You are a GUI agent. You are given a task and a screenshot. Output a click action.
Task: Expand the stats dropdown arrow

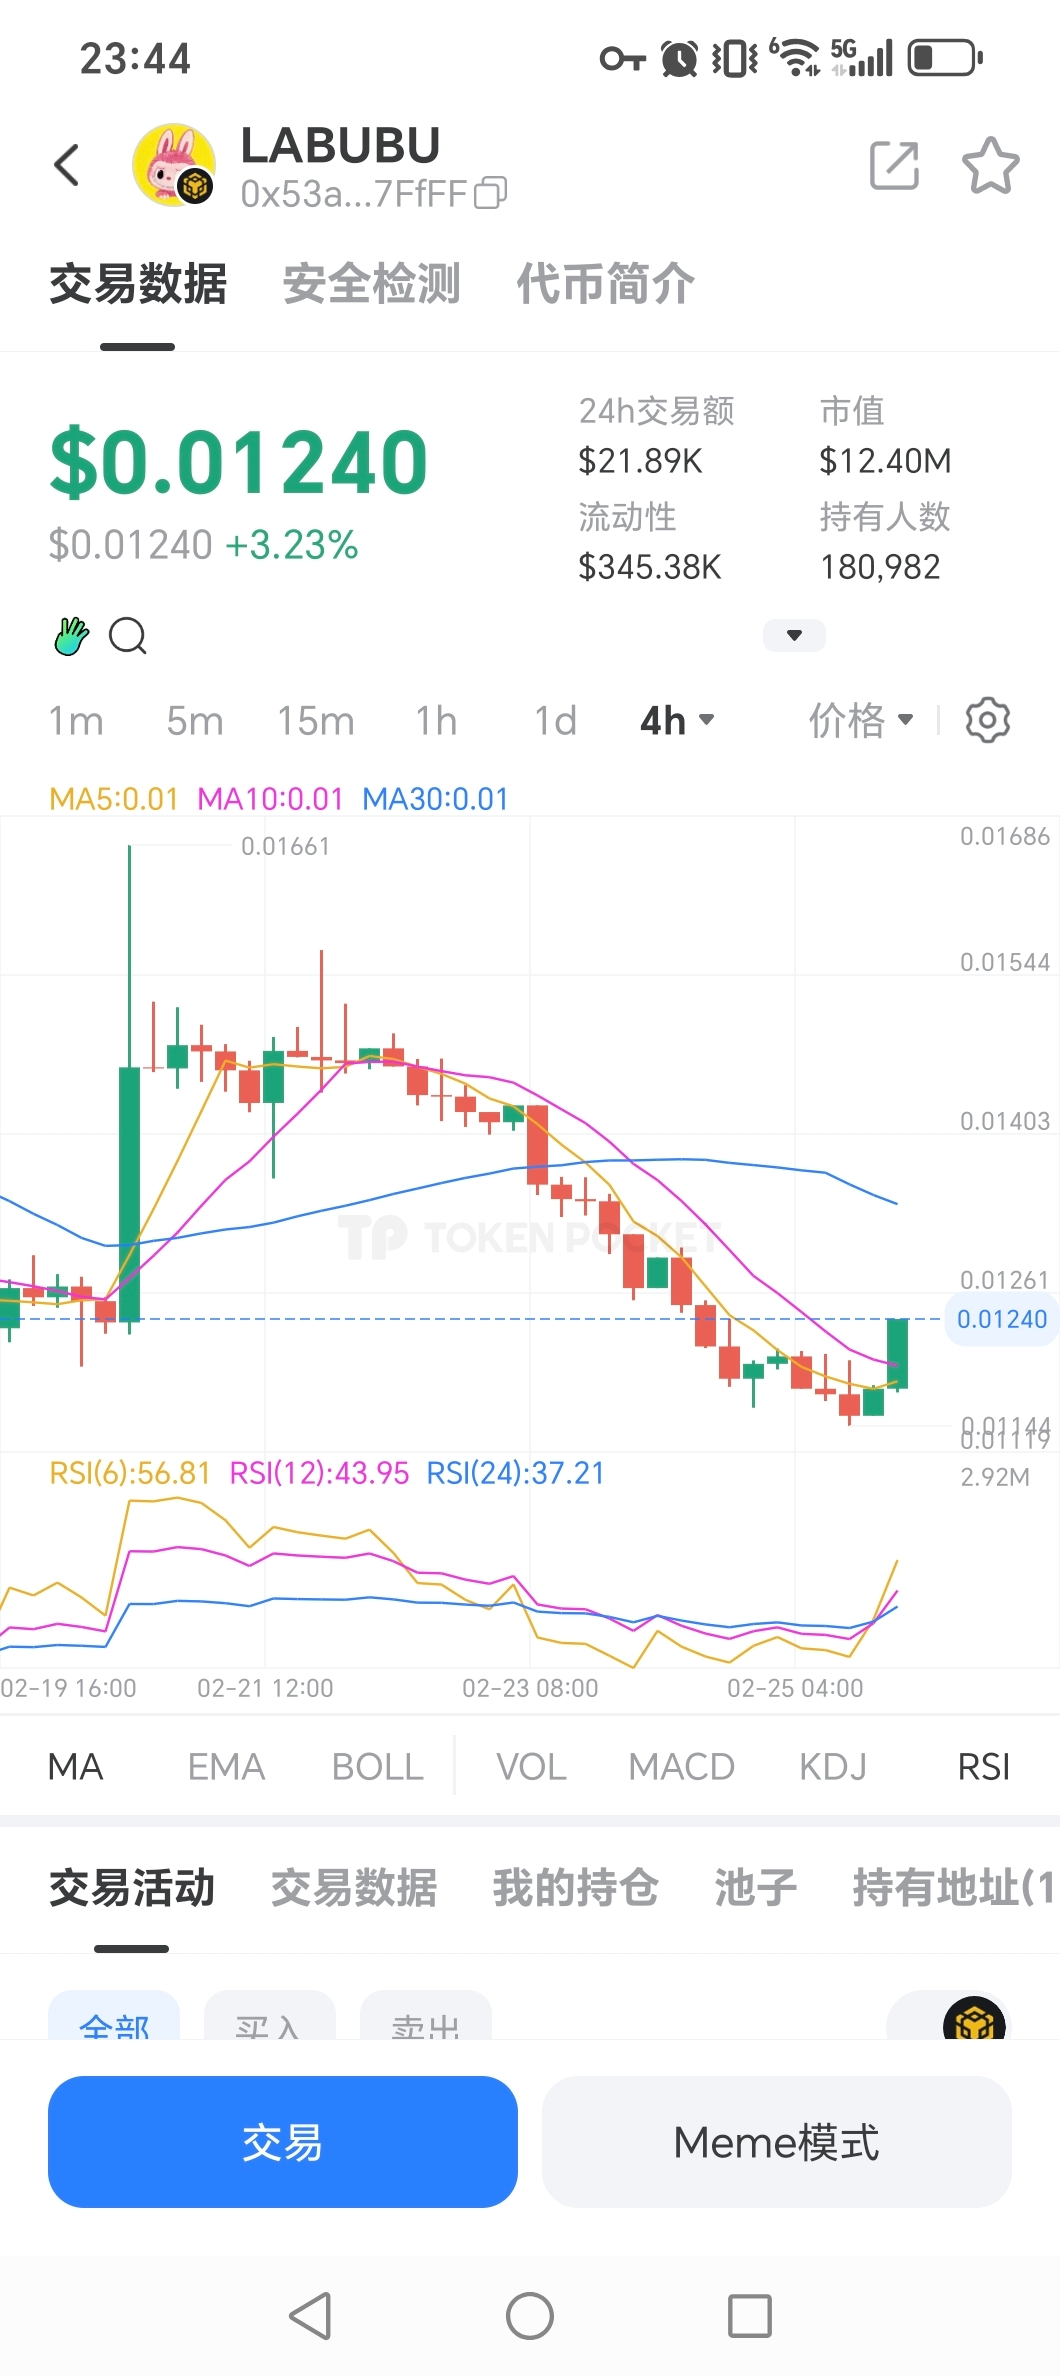pyautogui.click(x=794, y=635)
